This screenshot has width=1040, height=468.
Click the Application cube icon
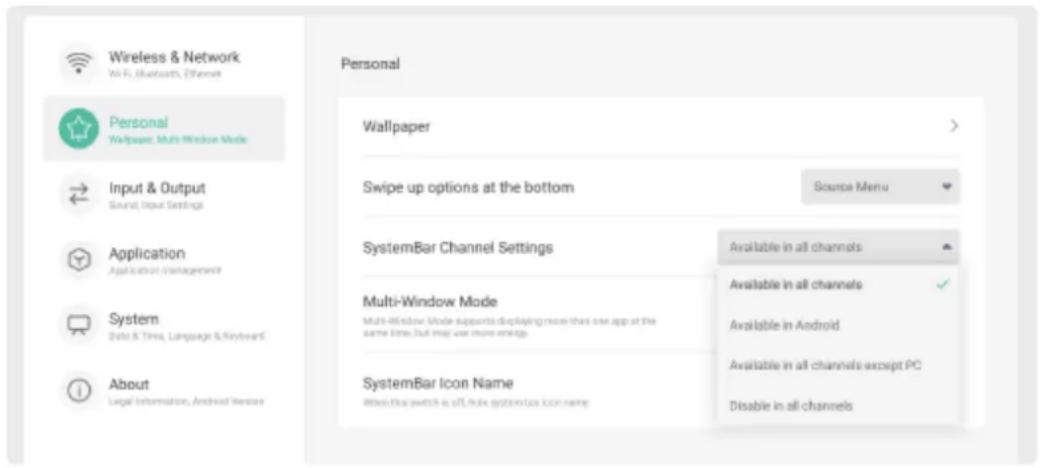[78, 260]
